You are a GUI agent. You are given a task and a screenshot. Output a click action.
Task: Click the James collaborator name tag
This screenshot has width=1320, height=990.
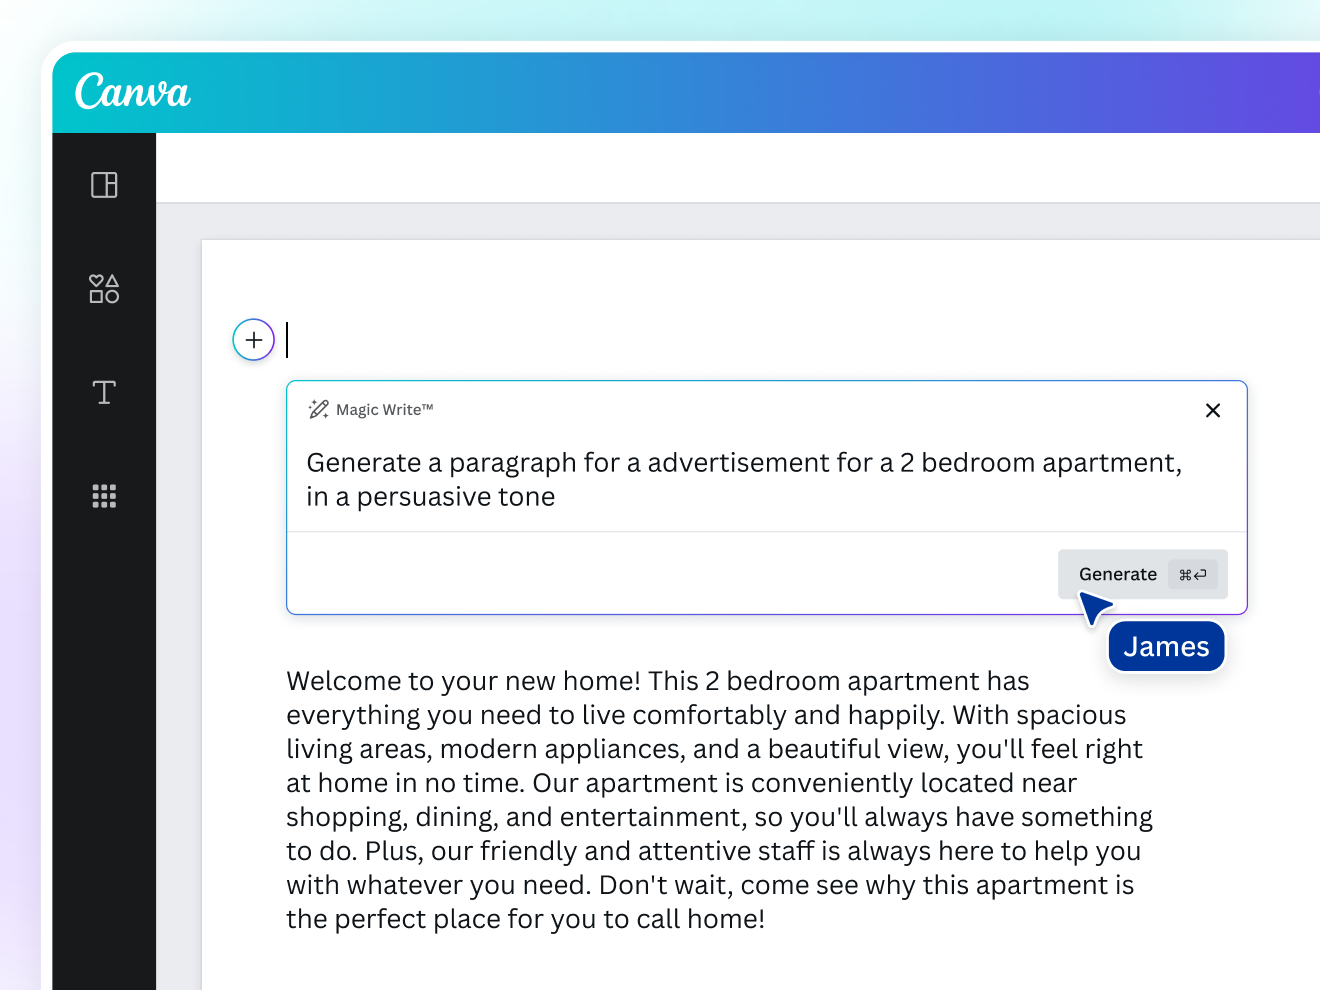tap(1166, 647)
